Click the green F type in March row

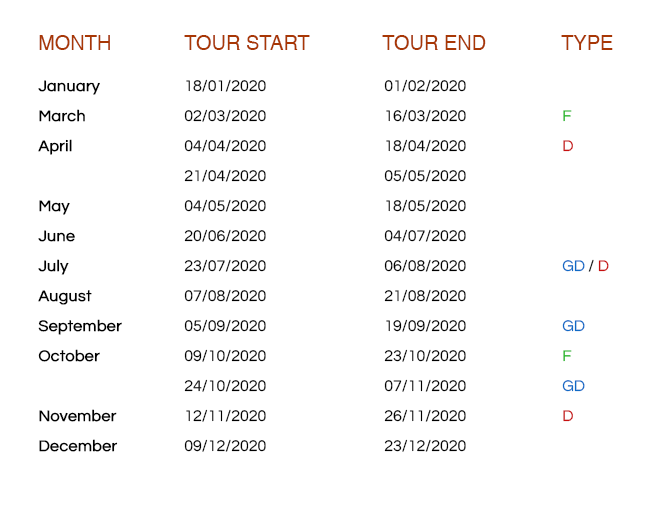point(567,116)
